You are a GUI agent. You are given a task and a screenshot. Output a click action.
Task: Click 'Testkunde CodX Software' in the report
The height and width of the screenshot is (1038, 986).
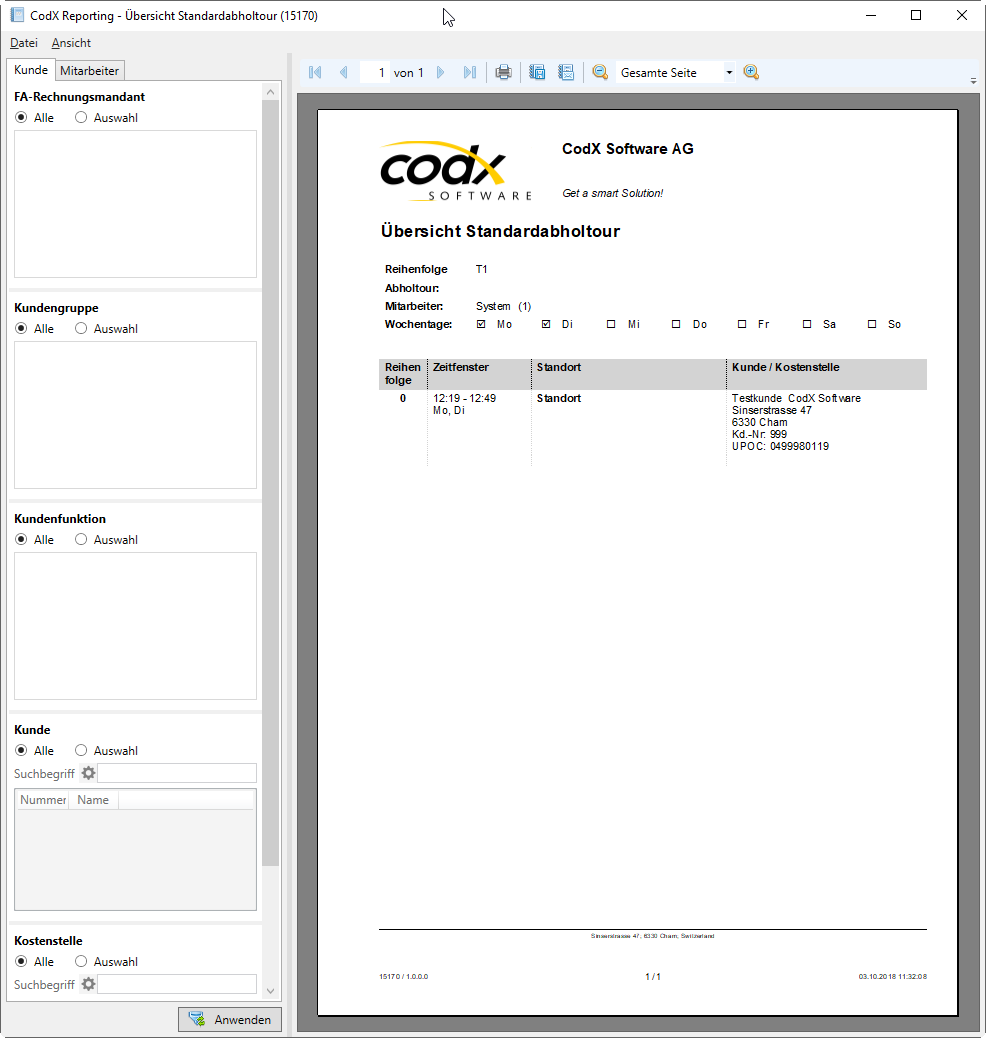(x=796, y=398)
